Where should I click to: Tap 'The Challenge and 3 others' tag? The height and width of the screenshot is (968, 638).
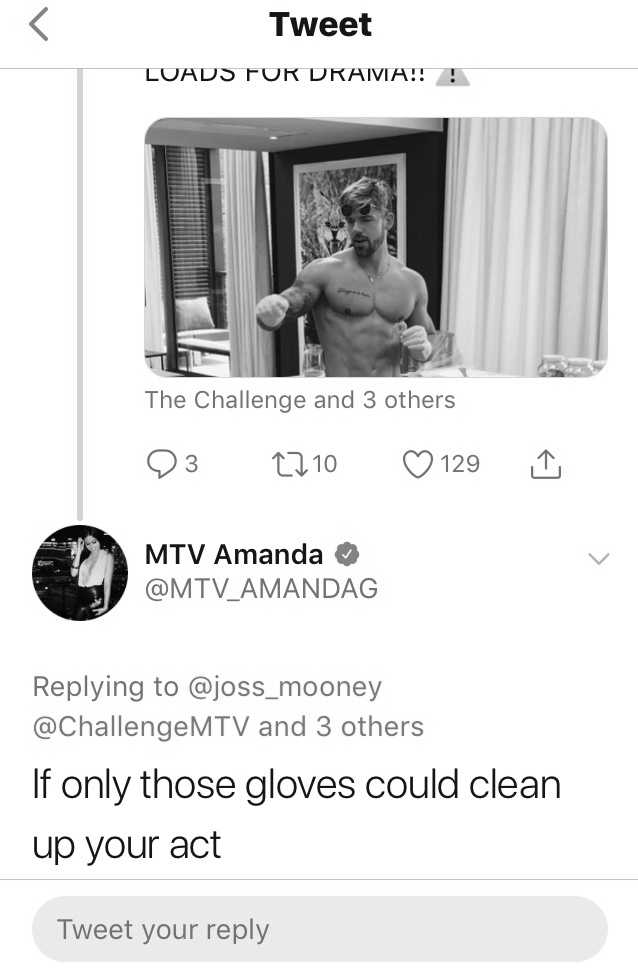coord(300,400)
